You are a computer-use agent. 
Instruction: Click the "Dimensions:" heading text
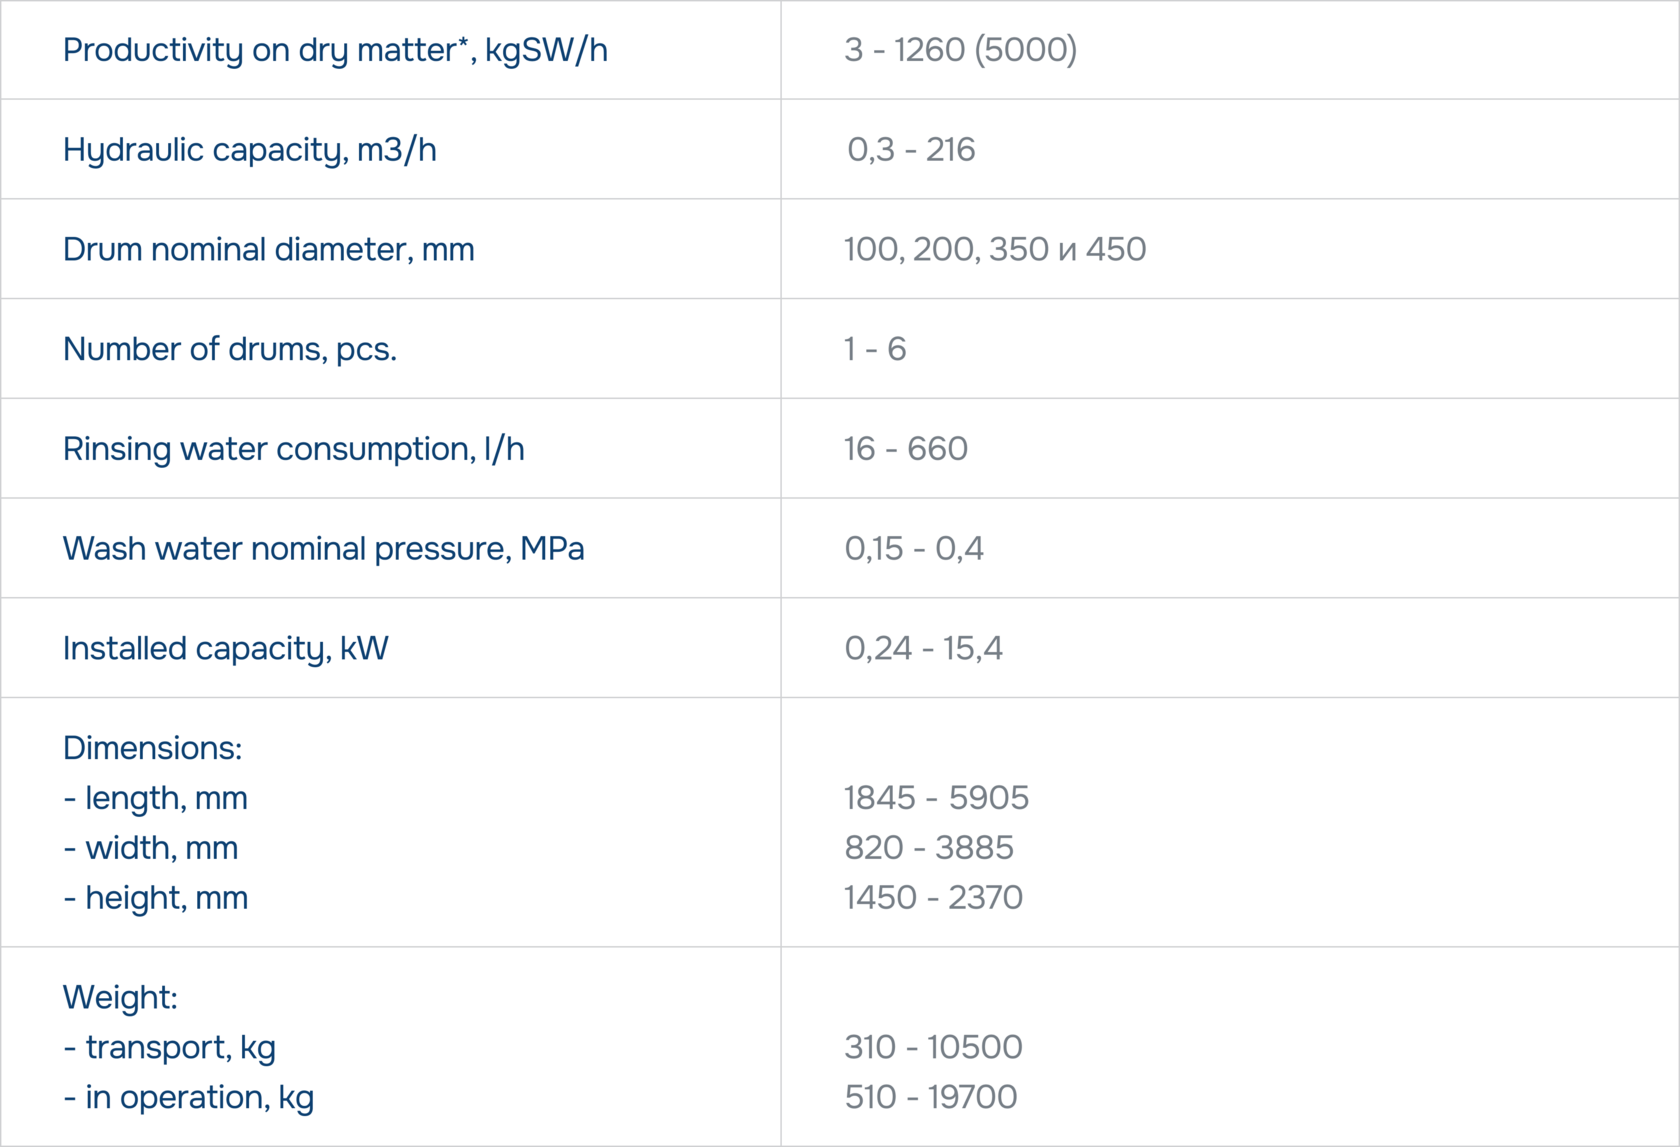(152, 748)
